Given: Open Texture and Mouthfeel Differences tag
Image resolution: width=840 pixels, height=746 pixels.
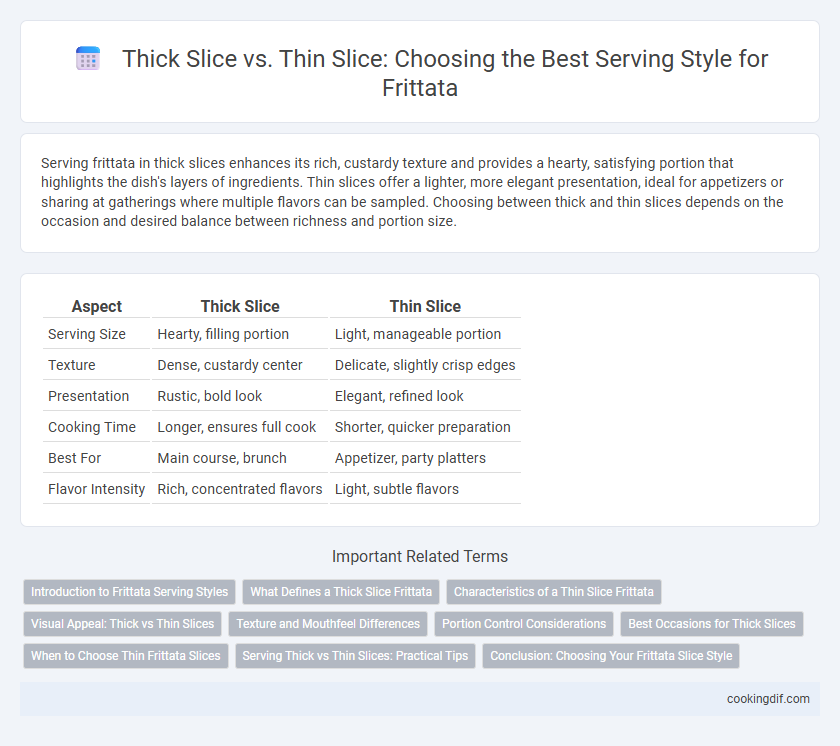Looking at the screenshot, I should point(328,624).
